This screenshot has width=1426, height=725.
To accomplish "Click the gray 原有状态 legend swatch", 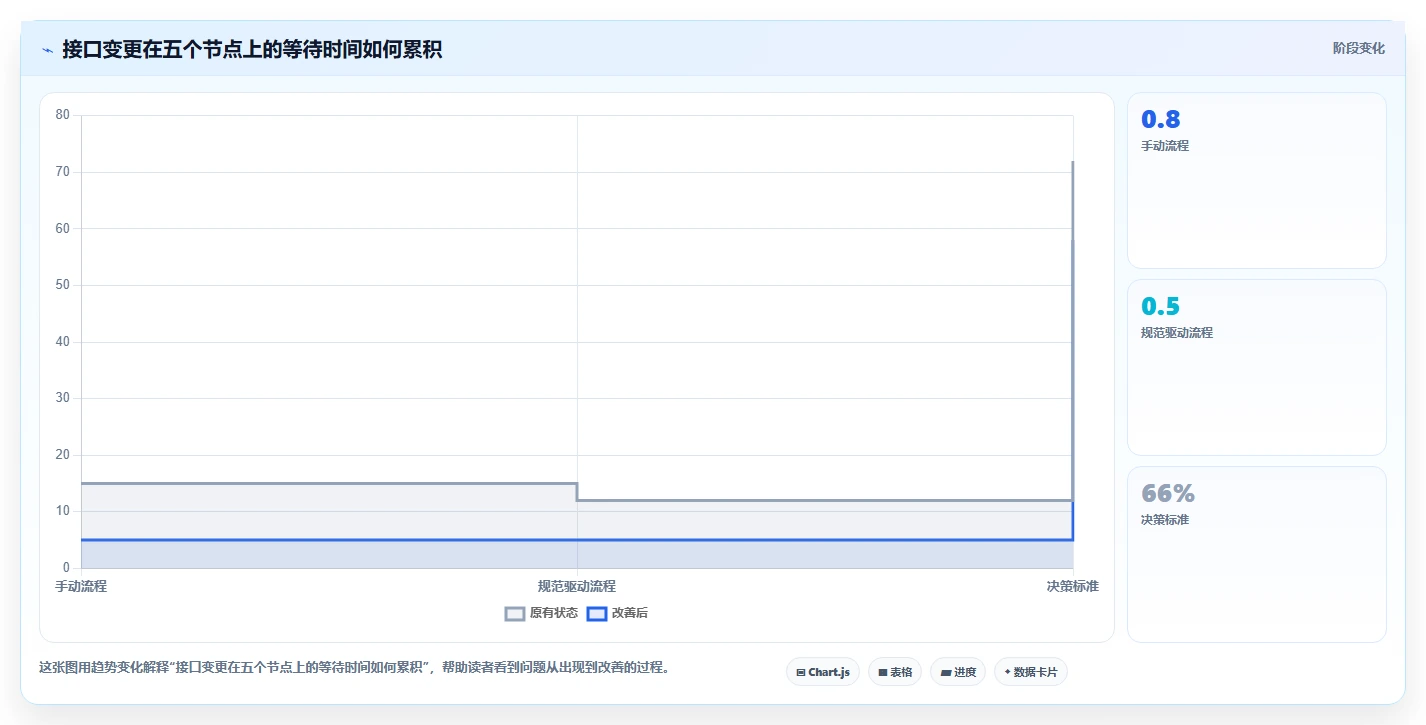I will click(515, 614).
